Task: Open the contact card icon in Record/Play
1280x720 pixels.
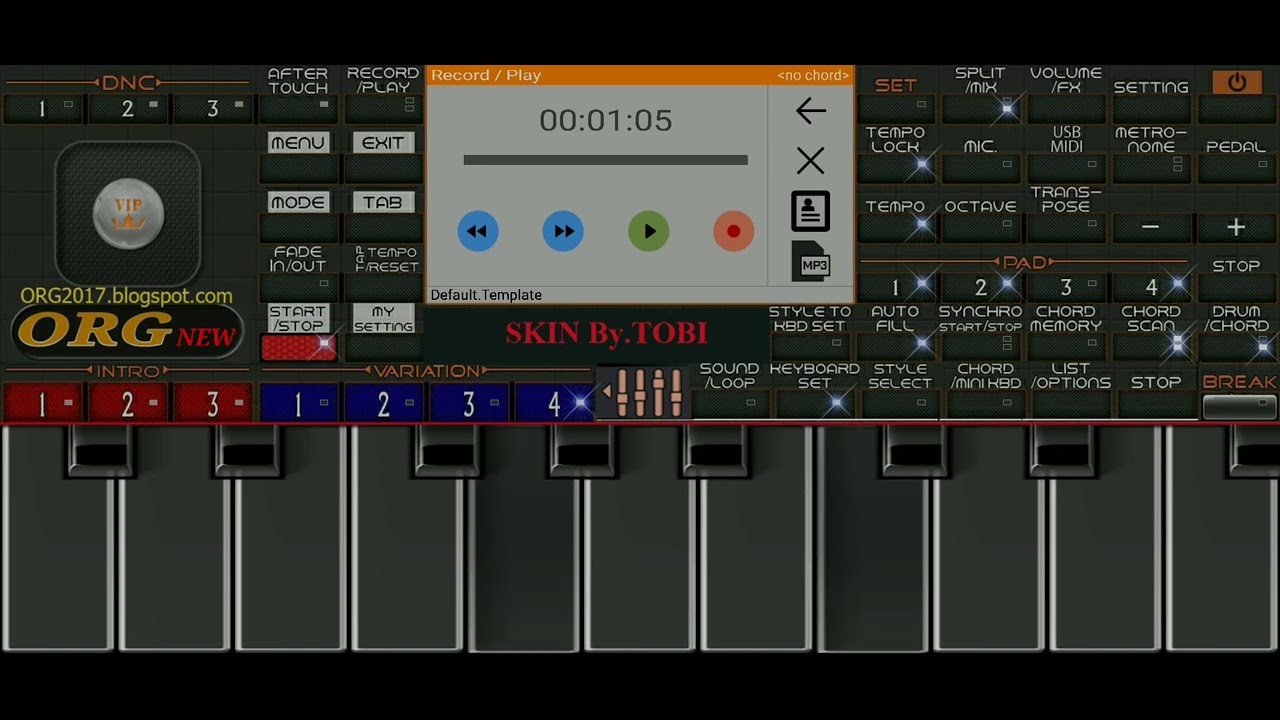Action: [x=811, y=211]
